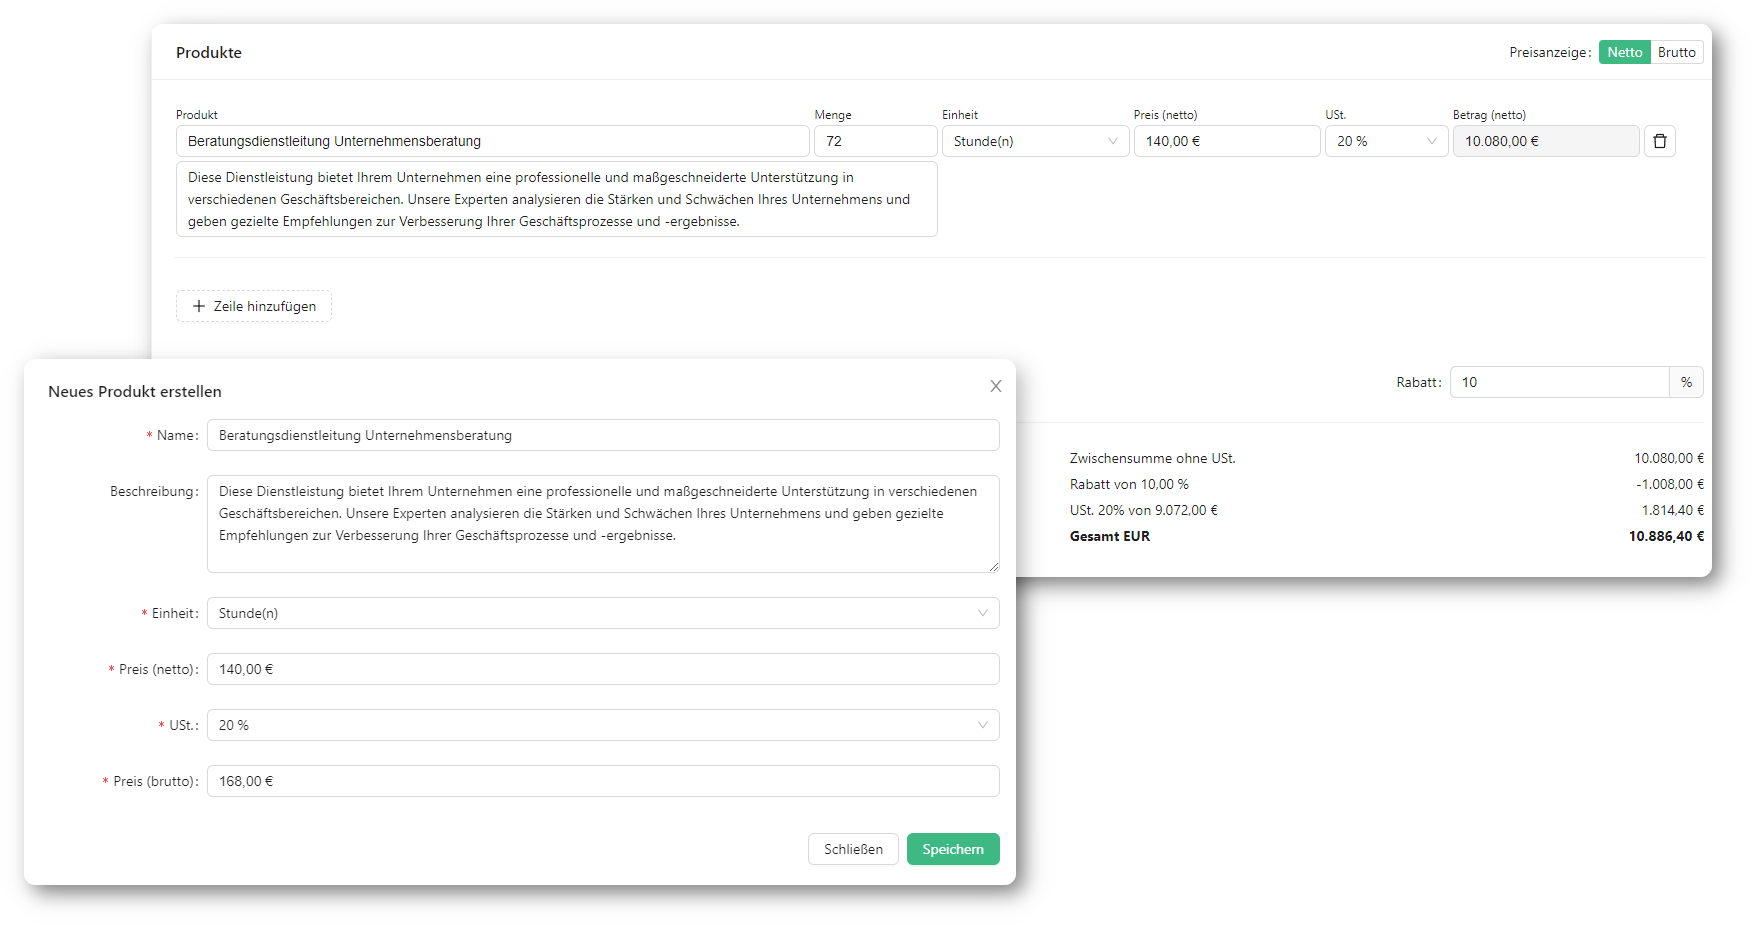The width and height of the screenshot is (1752, 925).
Task: Open the USt. dropdown in product row
Action: (x=1385, y=141)
